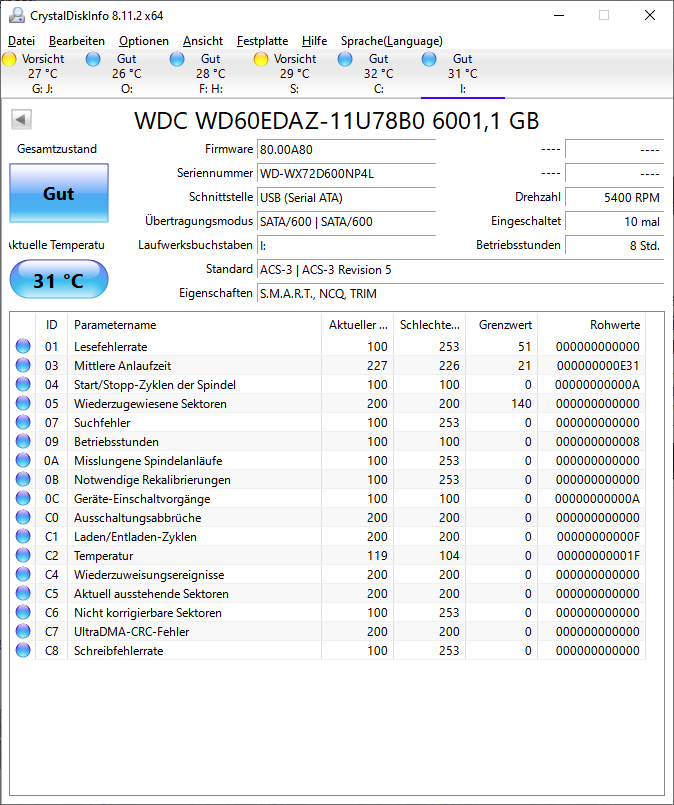This screenshot has height=805, width=674.
Task: Click status orb of row ID 09
Action: [23, 442]
